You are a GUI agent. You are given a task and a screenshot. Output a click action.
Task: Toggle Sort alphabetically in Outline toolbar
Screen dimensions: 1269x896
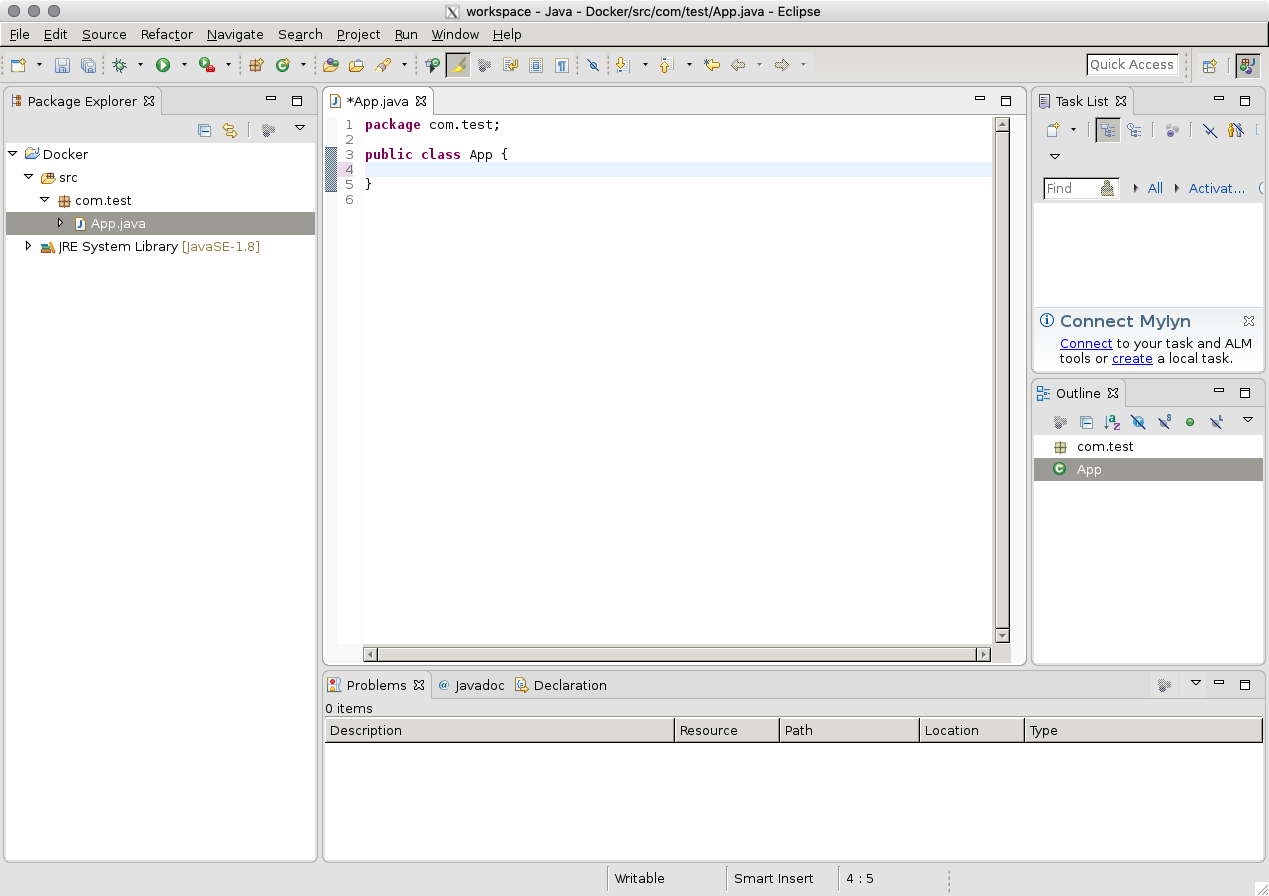(1112, 422)
